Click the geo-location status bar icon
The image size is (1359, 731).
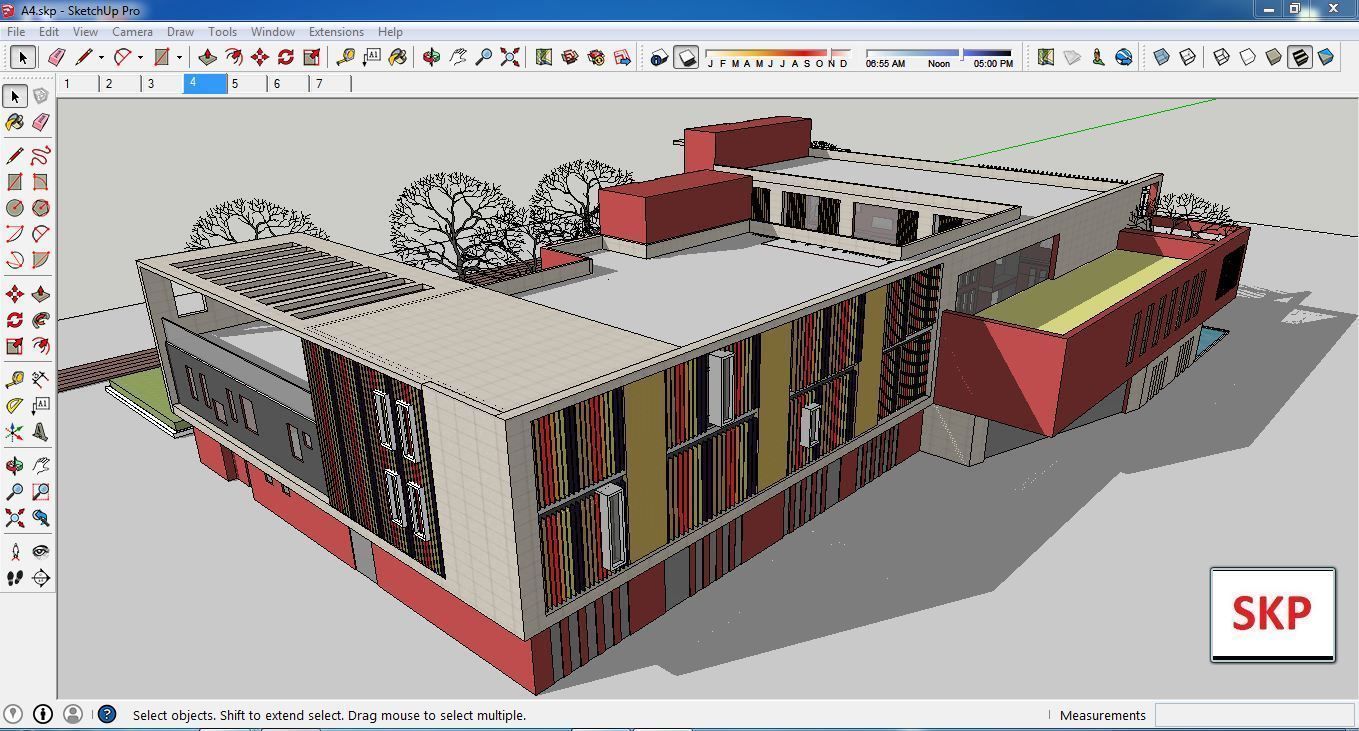coord(13,714)
